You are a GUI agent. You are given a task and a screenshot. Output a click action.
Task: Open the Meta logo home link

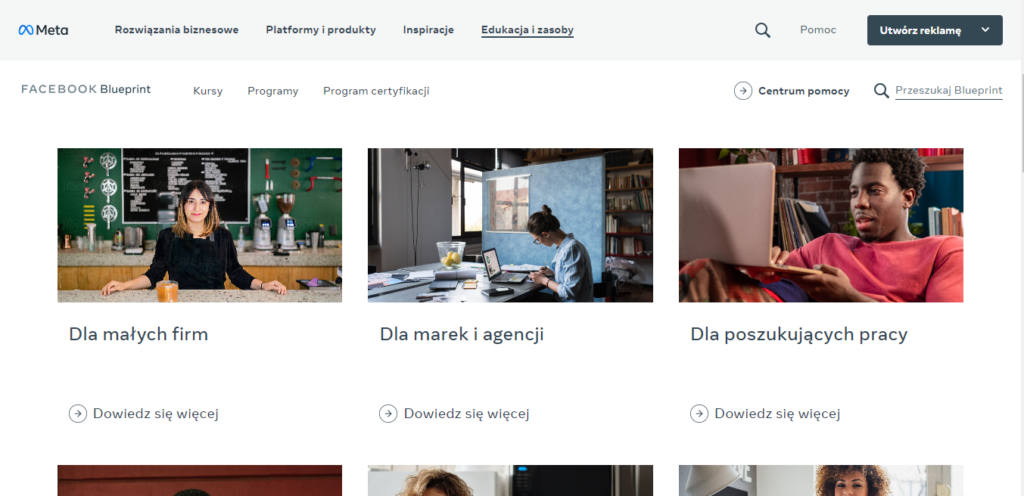43,30
